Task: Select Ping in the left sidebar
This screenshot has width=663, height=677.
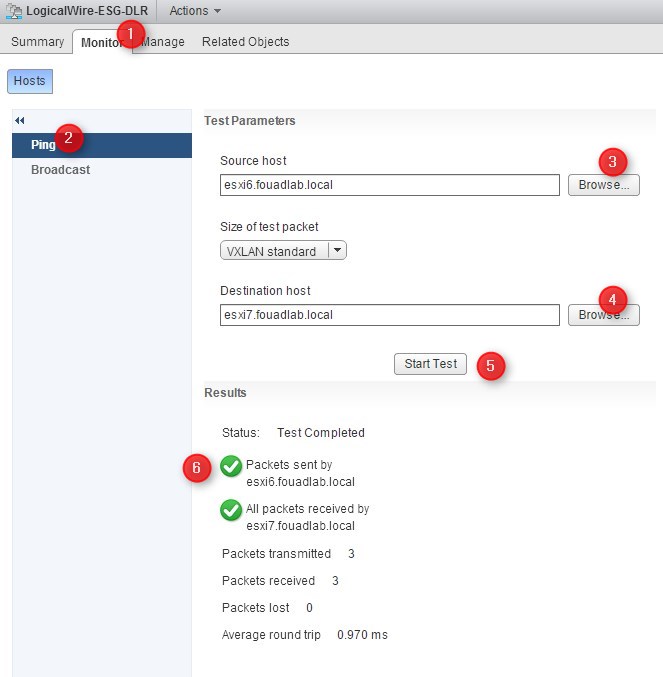Action: pyautogui.click(x=43, y=145)
